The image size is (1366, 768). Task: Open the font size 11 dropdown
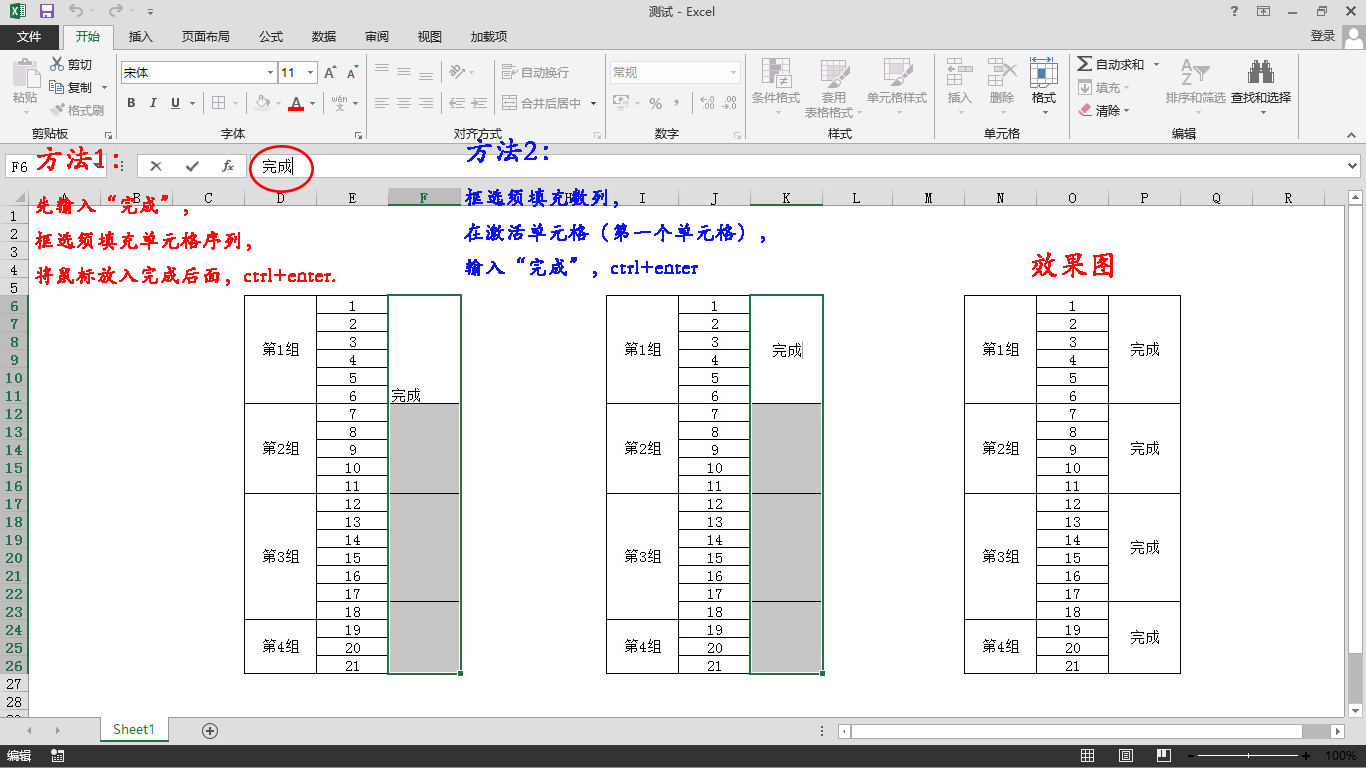click(x=311, y=73)
